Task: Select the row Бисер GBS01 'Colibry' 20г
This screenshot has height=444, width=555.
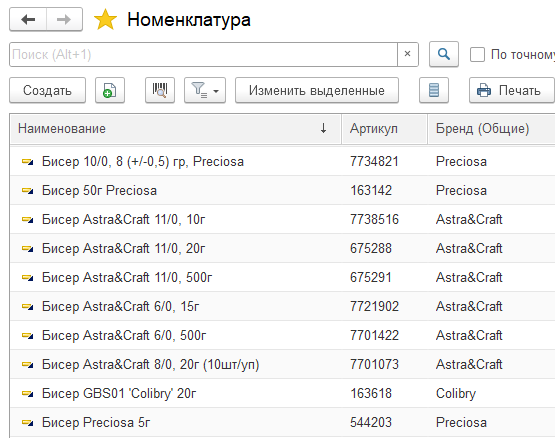Action: (x=282, y=393)
